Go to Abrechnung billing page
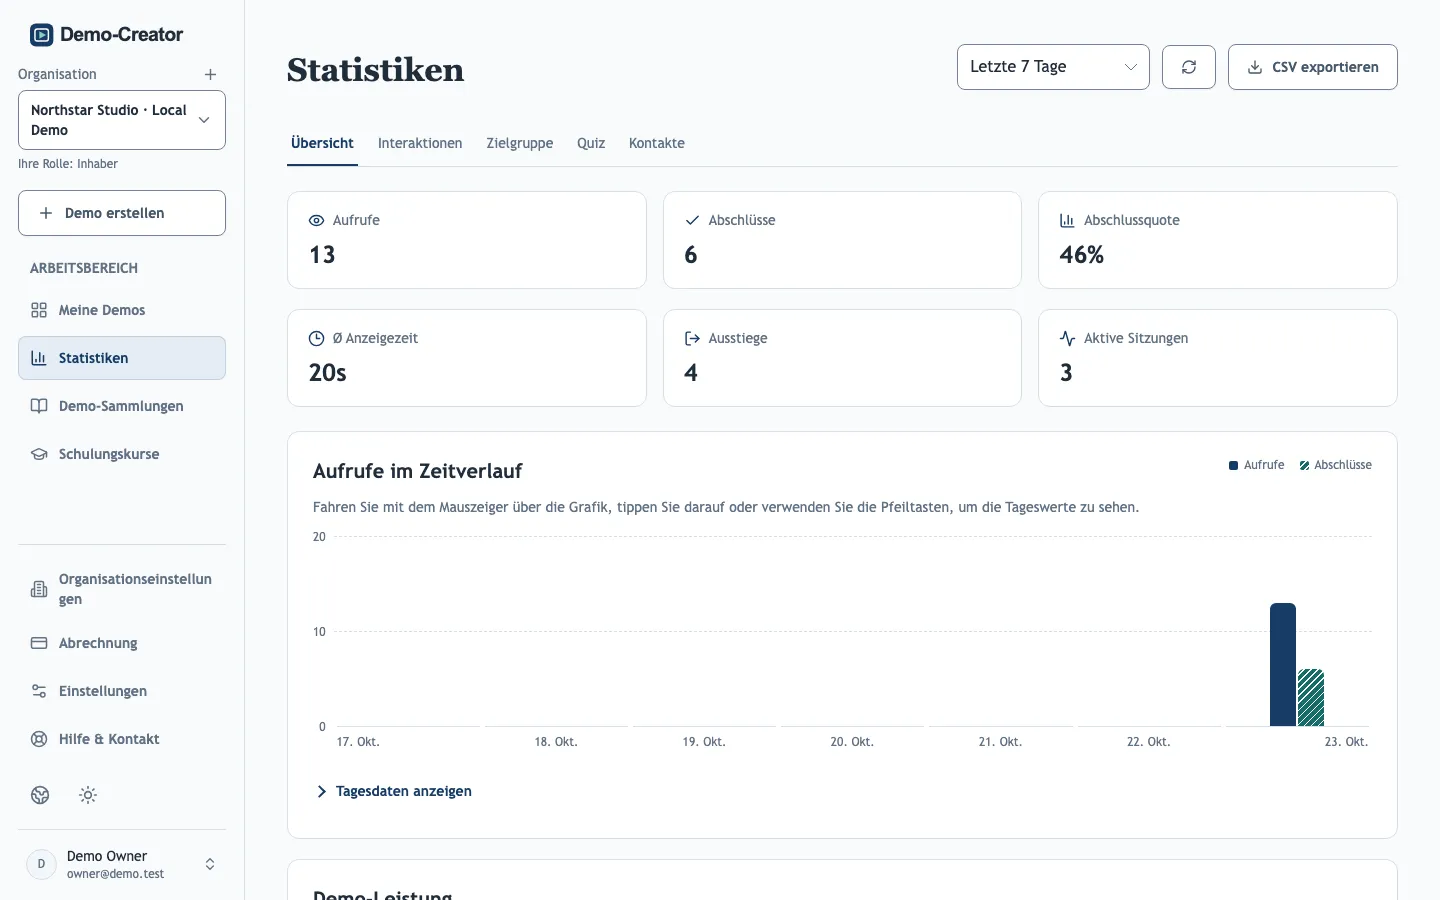 pos(122,643)
